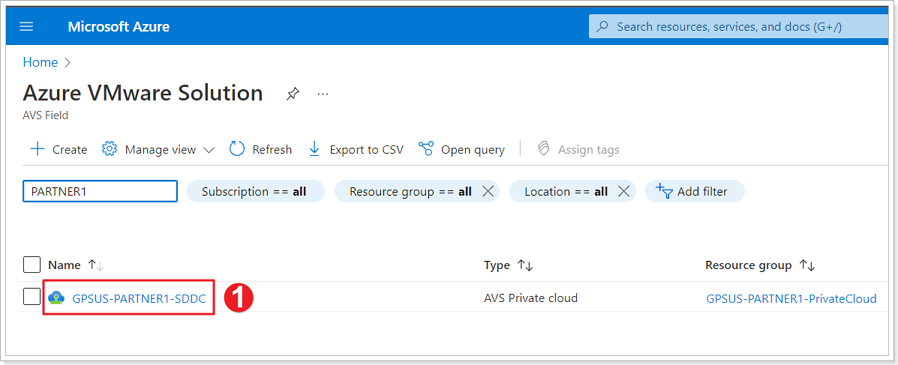Click the search magnifier icon
This screenshot has height=365, width=898.
(602, 27)
